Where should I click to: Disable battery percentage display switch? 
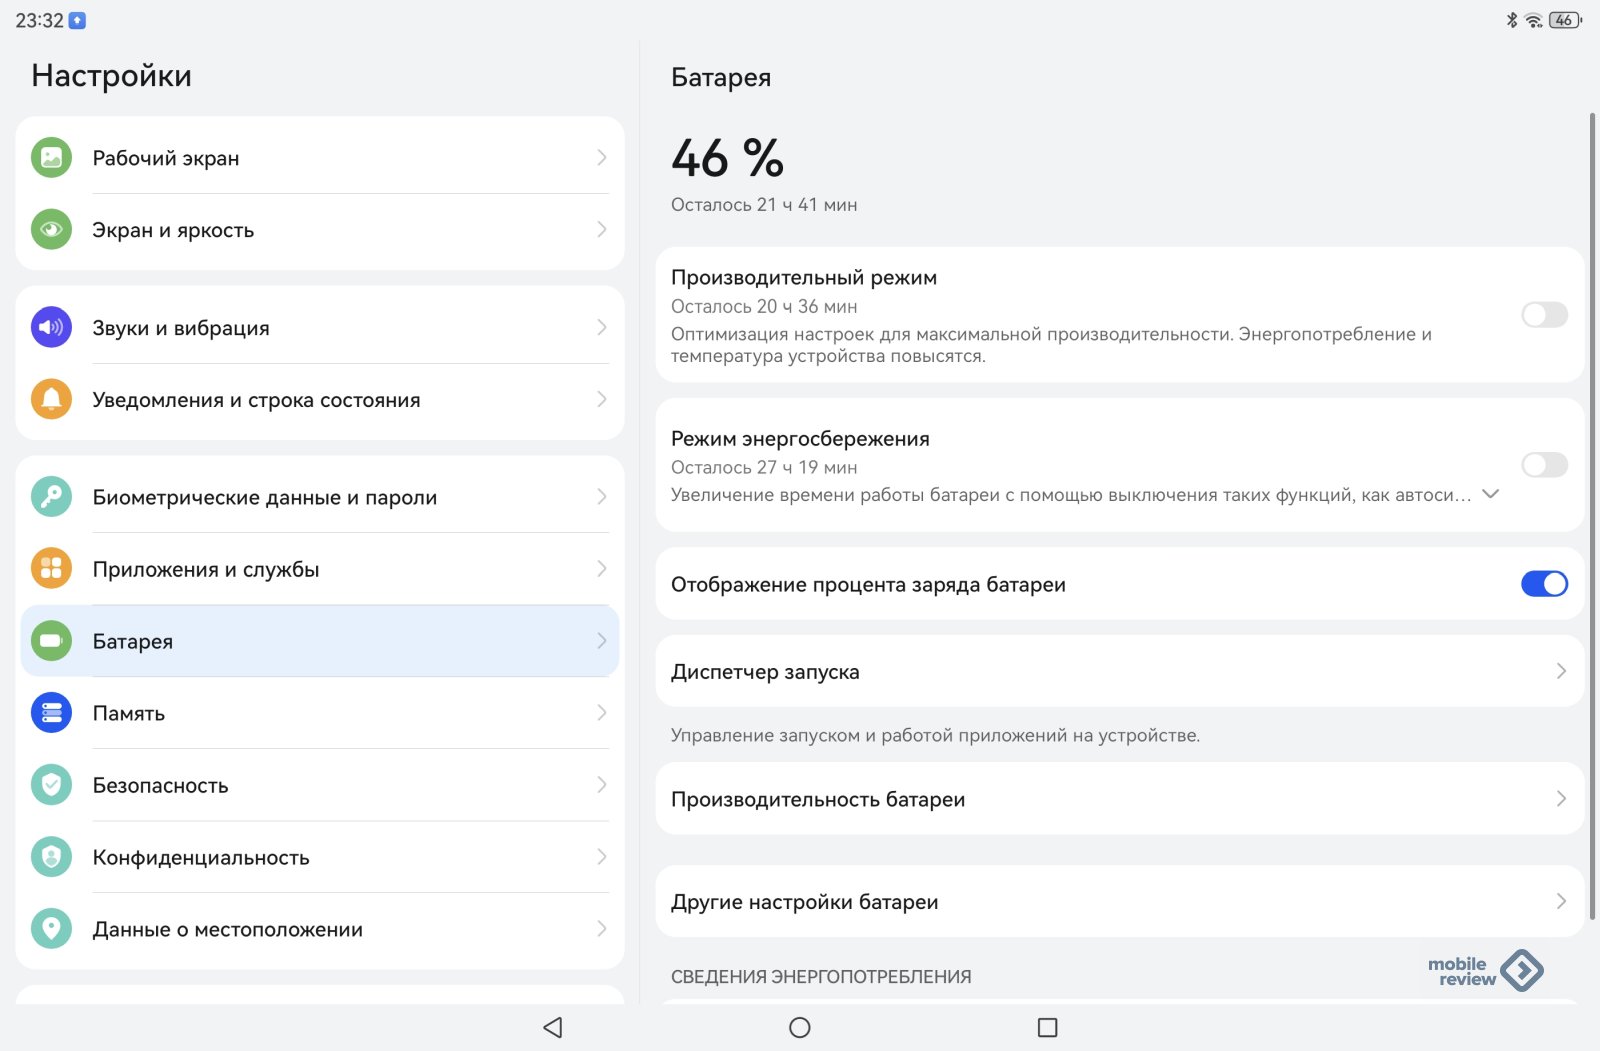click(x=1544, y=584)
